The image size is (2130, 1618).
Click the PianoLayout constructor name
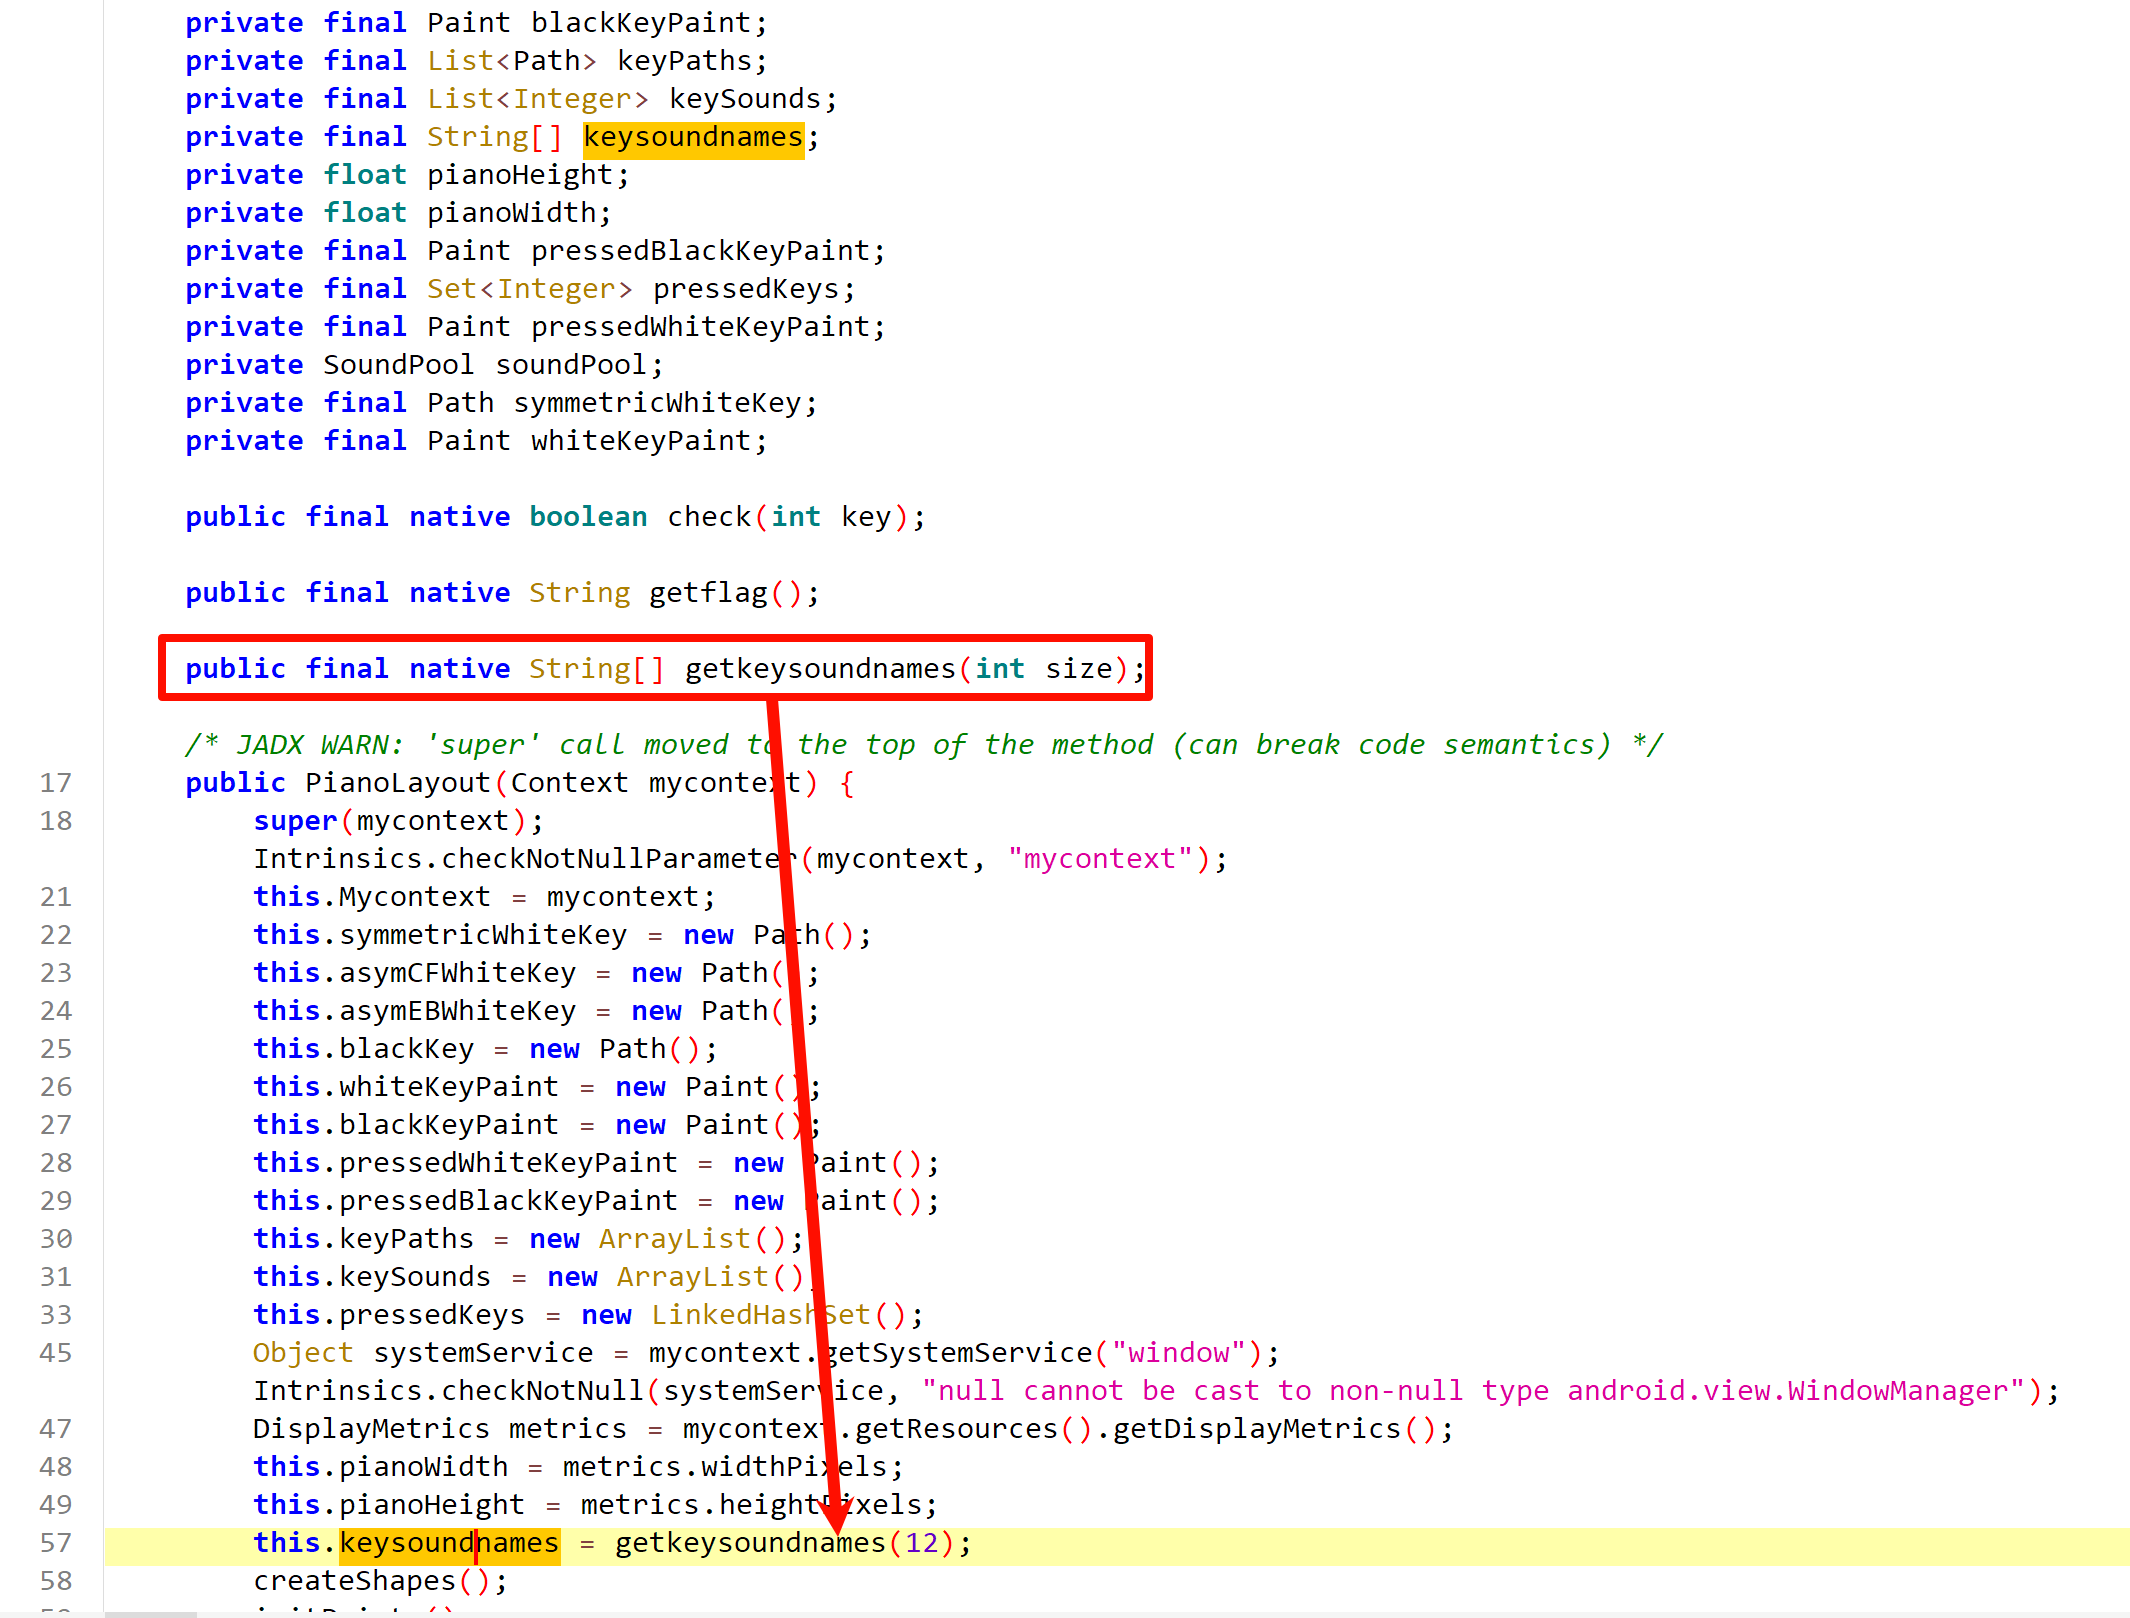pos(397,783)
